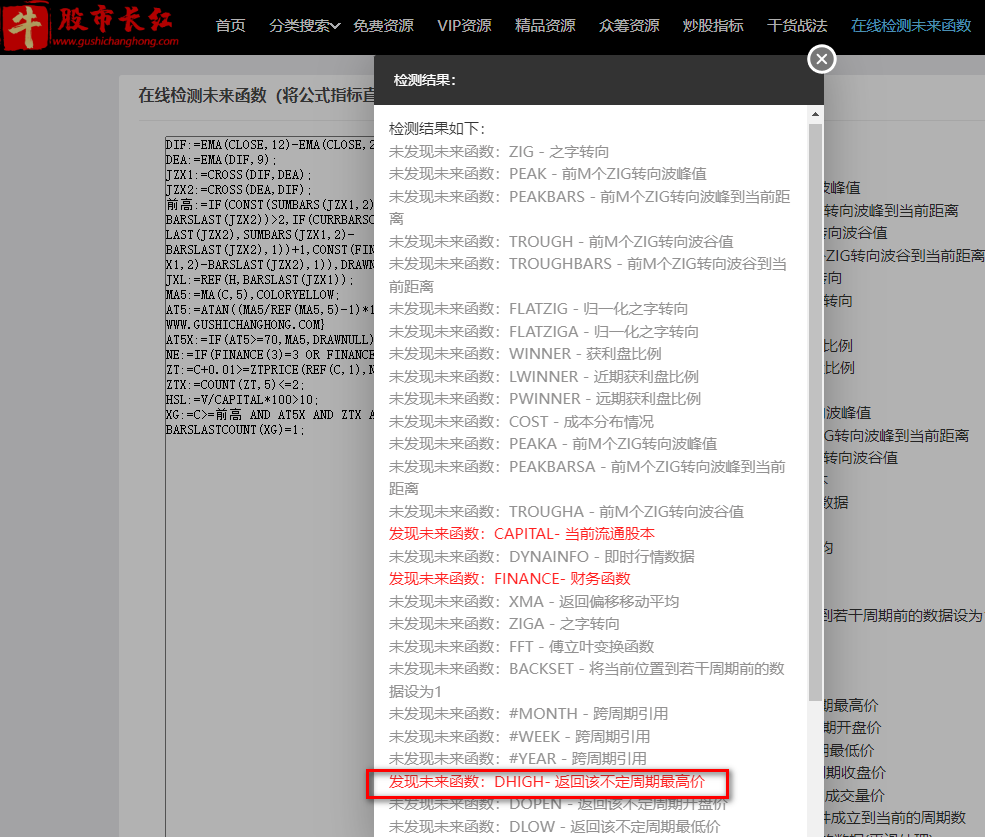This screenshot has height=837, width=985.
Task: Click the PEAKBARSA result line
Action: pyautogui.click(x=587, y=478)
